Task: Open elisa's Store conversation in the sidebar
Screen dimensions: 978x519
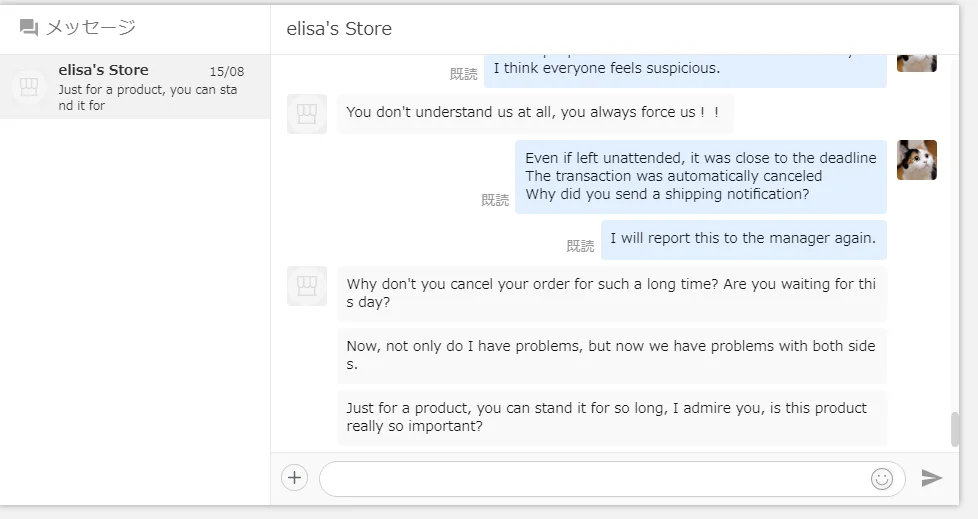Action: [135, 87]
